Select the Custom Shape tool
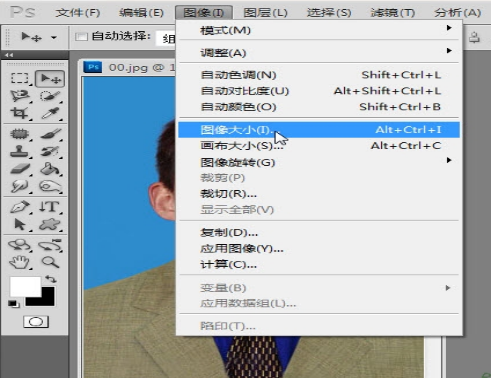The width and height of the screenshot is (492, 378). tap(50, 224)
